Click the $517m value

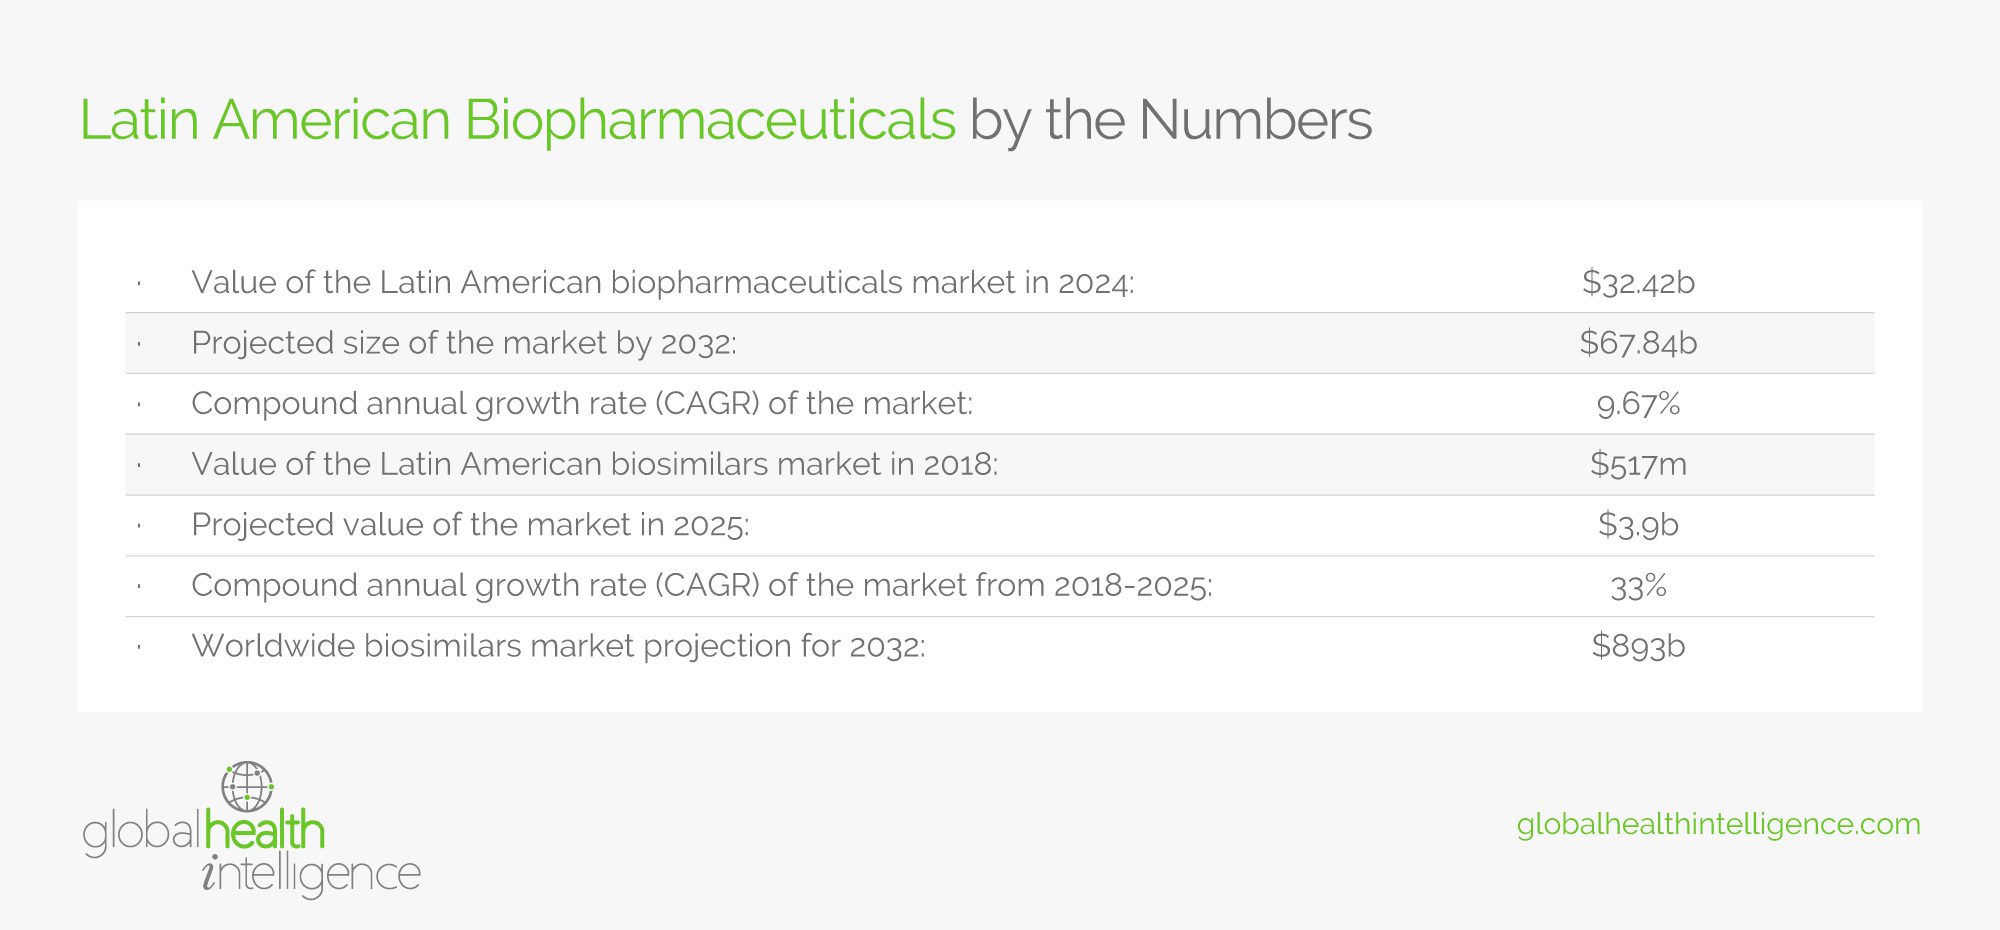point(1638,464)
